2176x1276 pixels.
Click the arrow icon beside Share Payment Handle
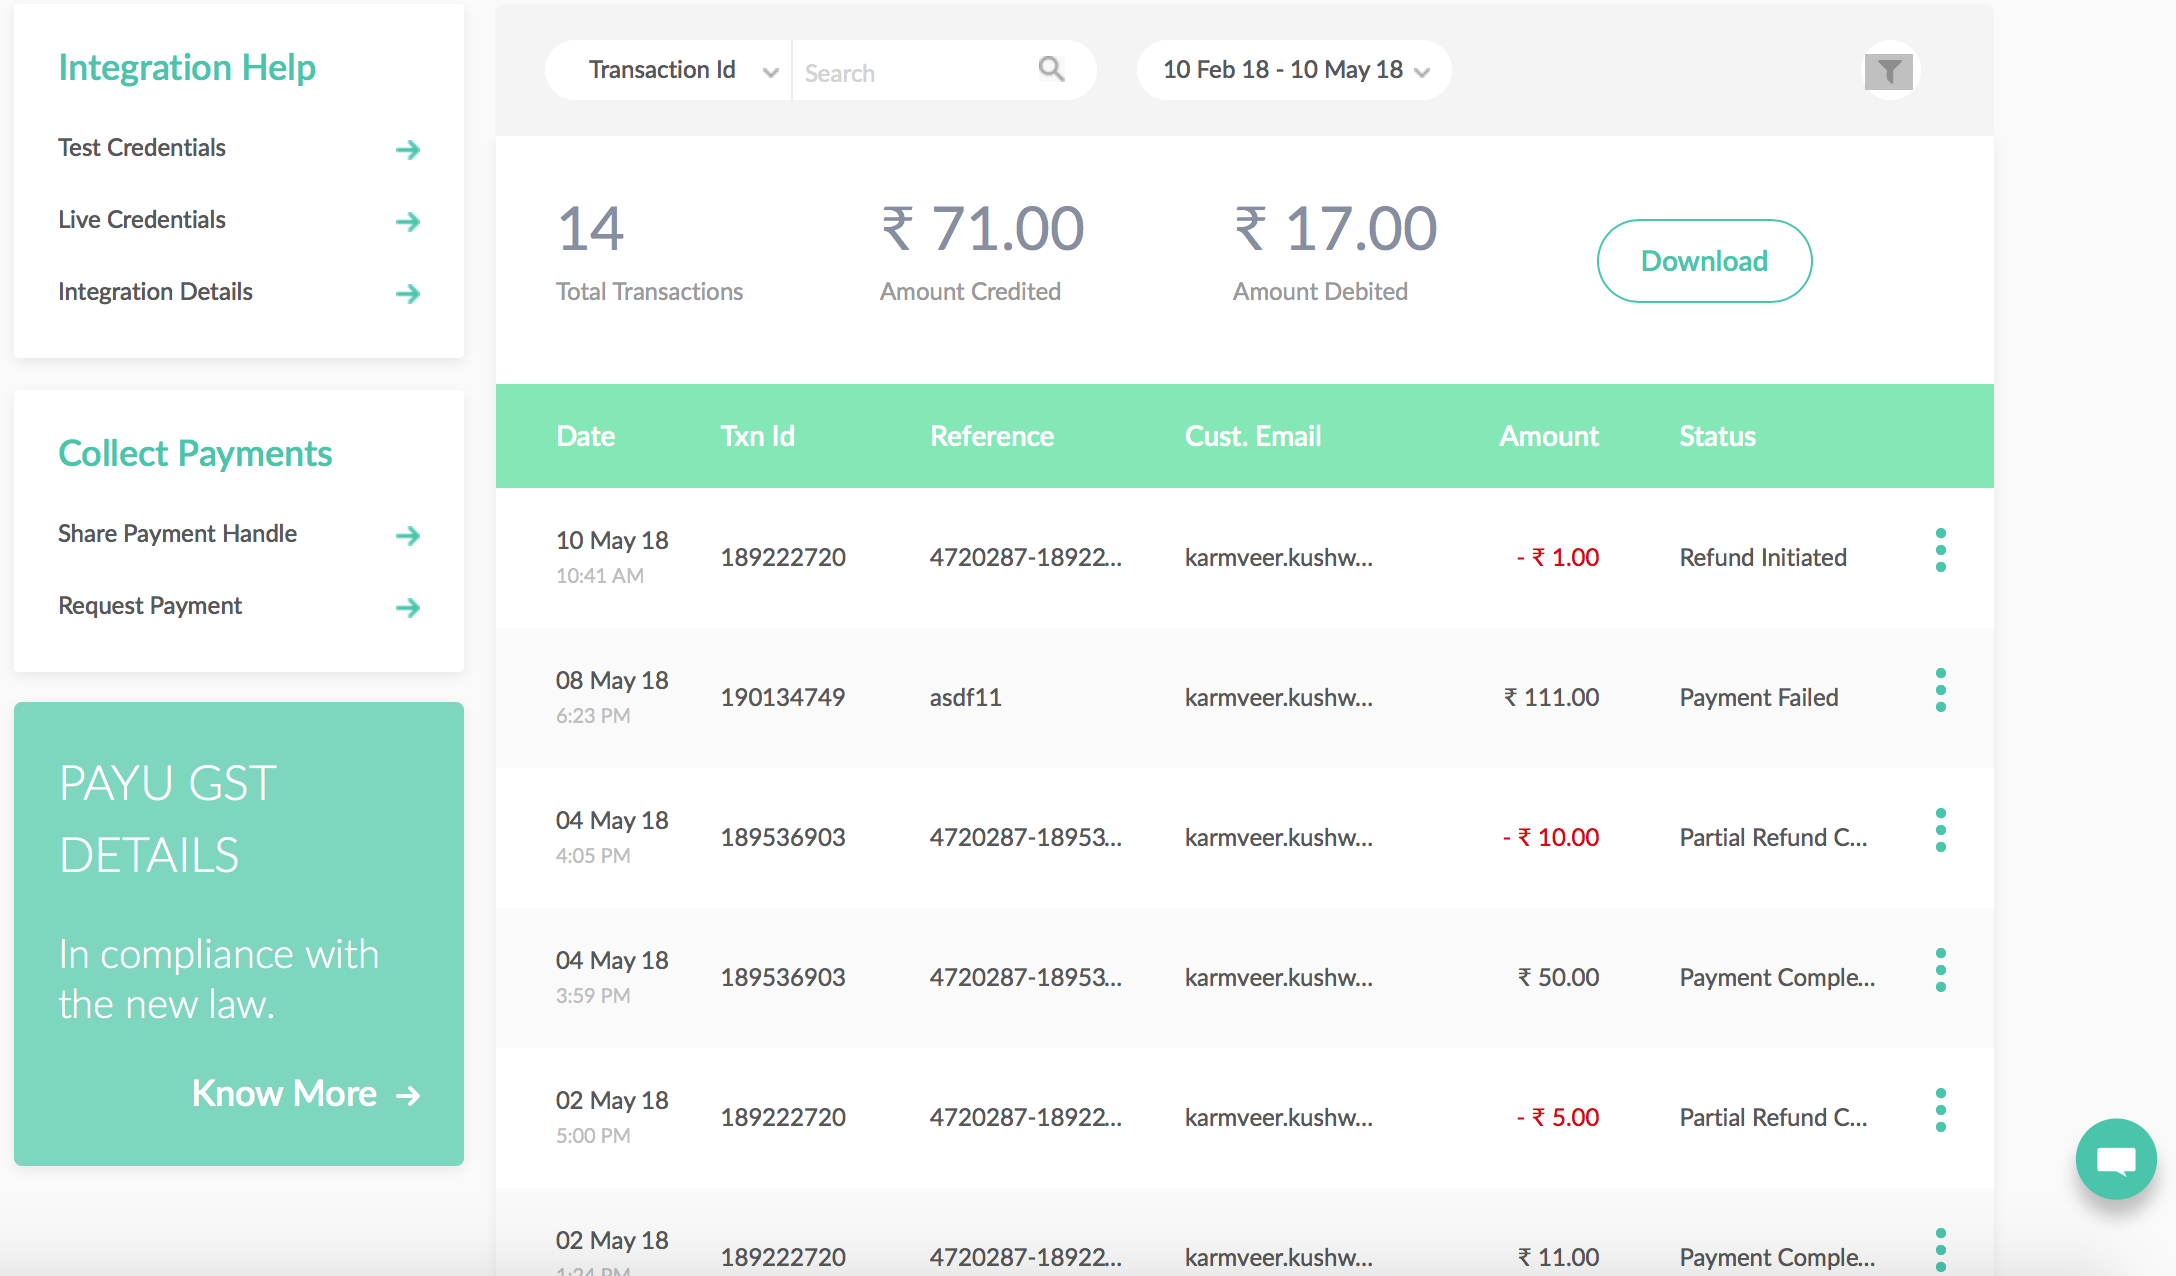[408, 536]
